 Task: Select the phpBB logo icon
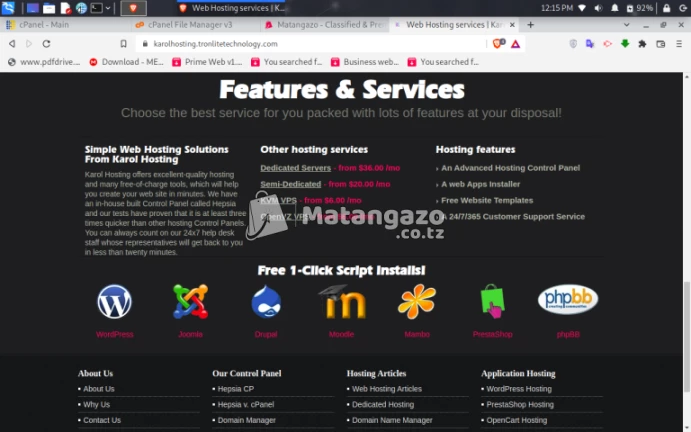(x=568, y=299)
